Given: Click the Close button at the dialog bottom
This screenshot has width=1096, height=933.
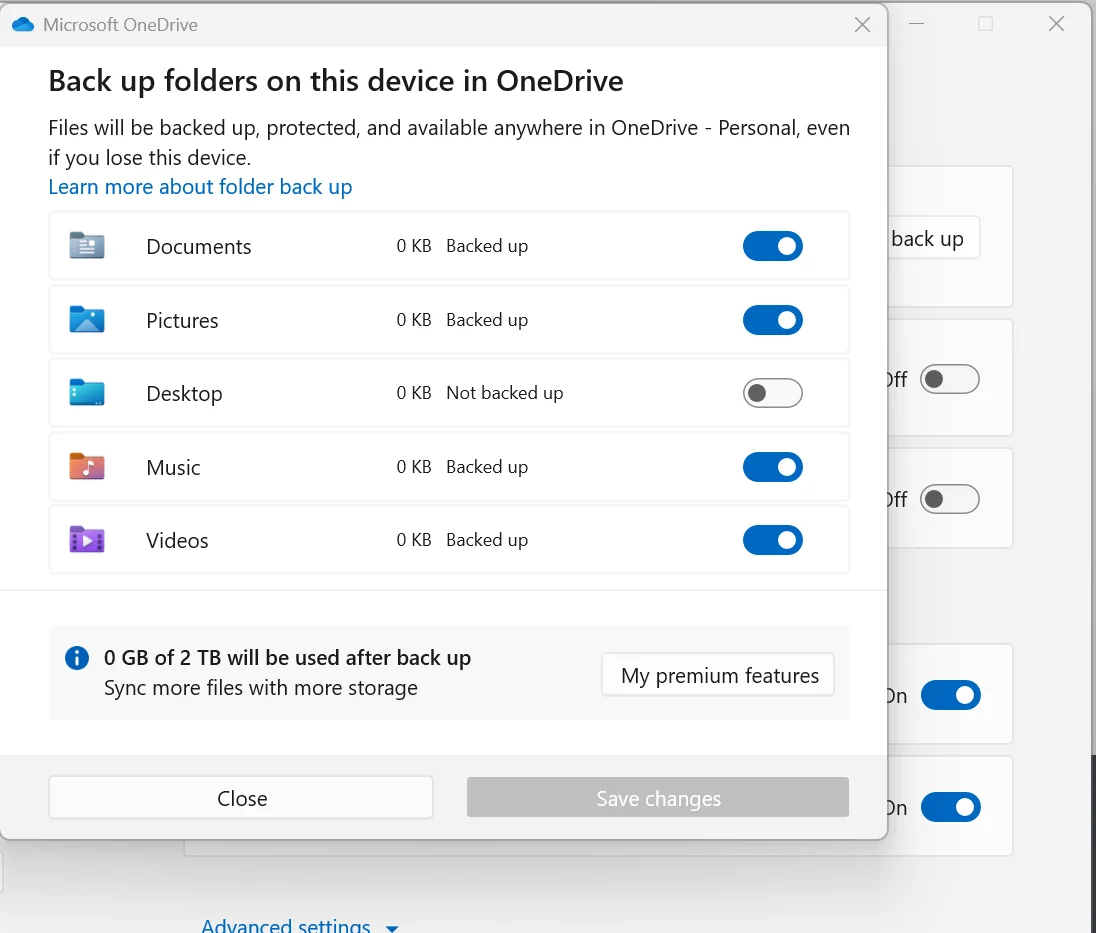Looking at the screenshot, I should click(241, 797).
